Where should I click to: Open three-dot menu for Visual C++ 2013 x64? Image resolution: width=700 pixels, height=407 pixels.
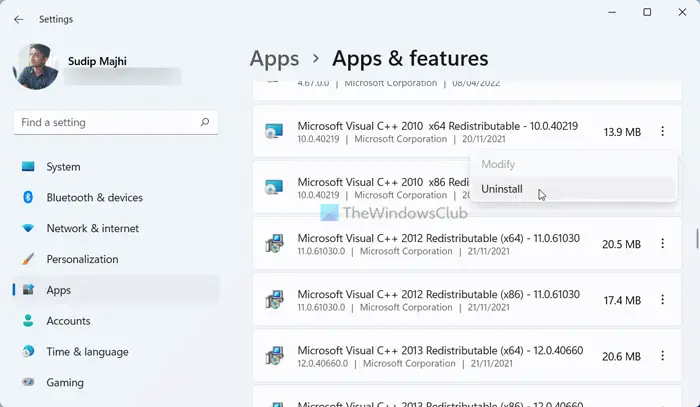point(662,356)
